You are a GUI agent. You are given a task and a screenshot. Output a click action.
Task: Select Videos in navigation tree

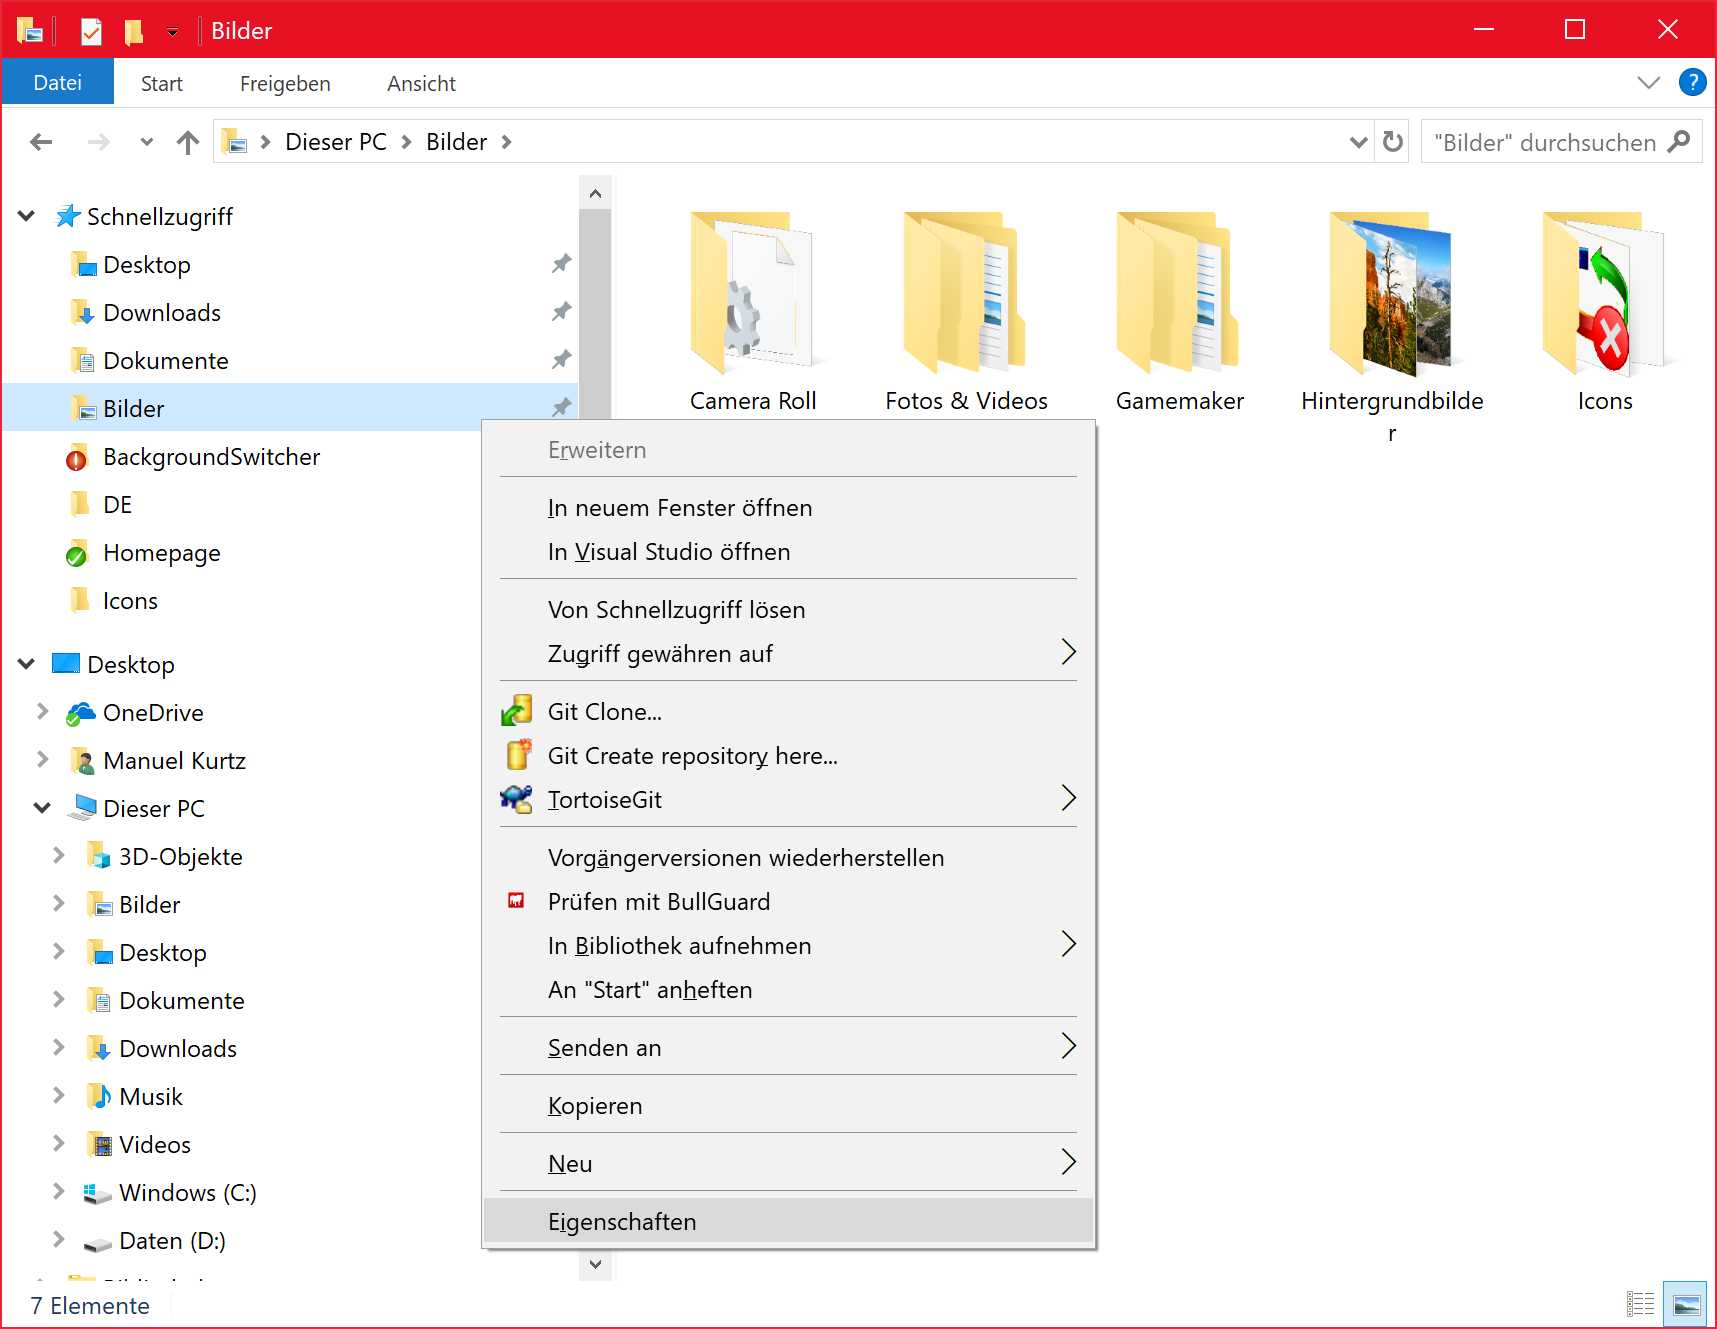click(154, 1145)
